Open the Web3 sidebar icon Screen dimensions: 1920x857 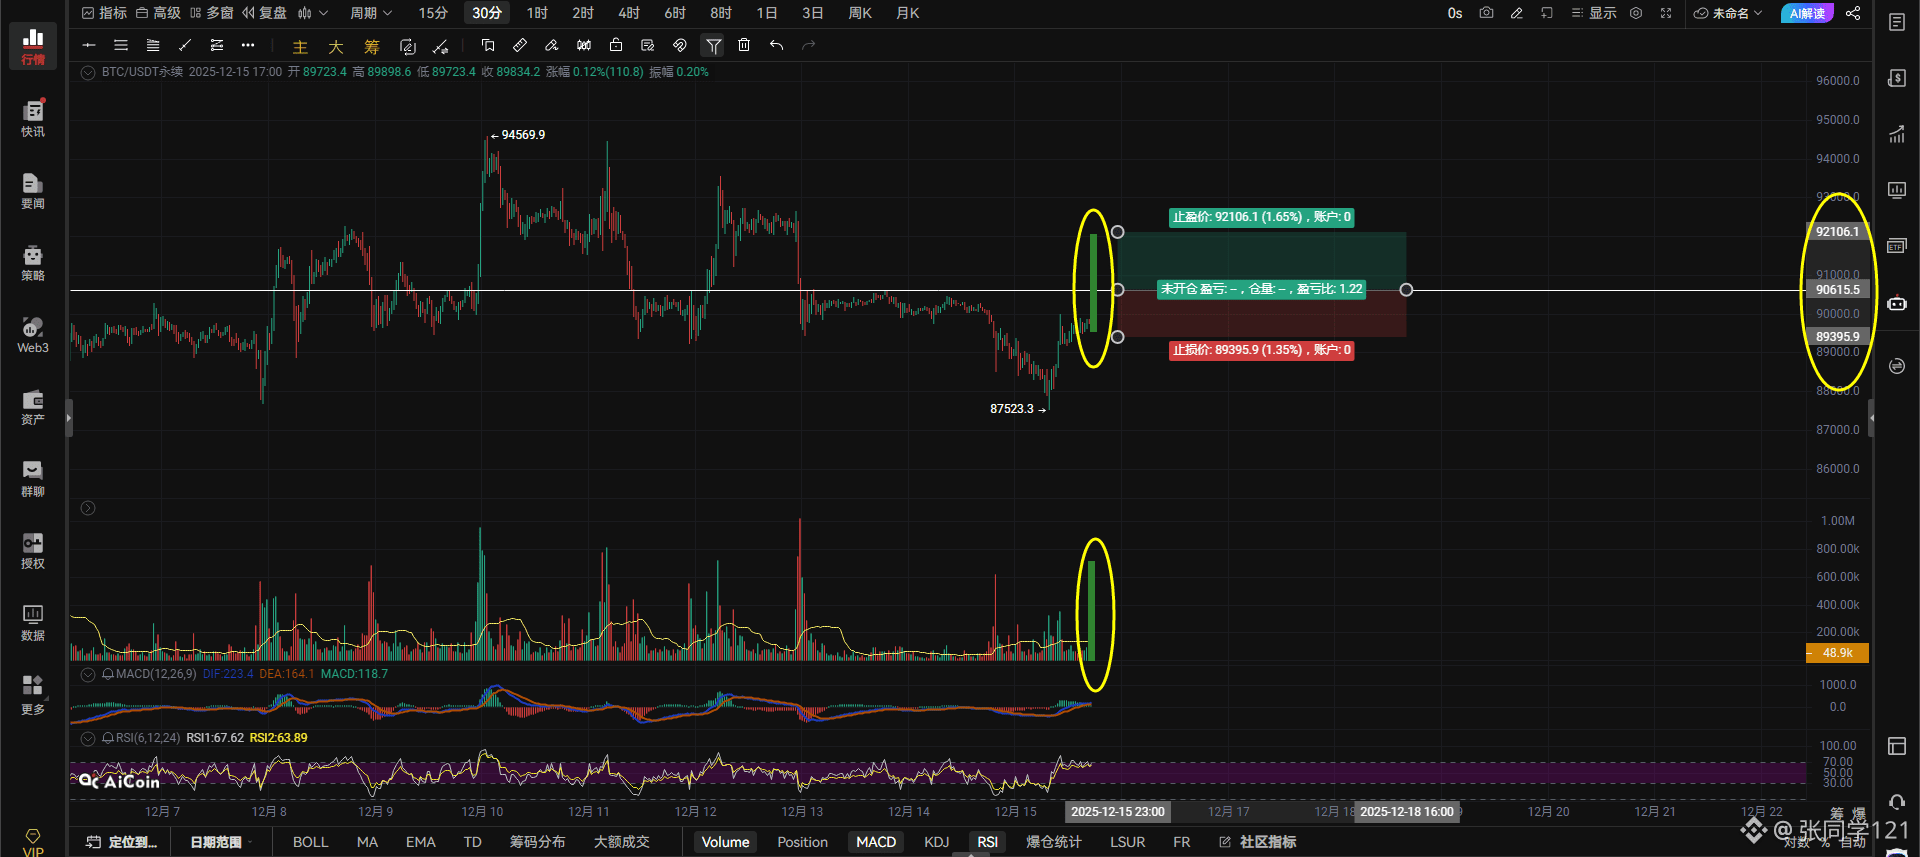pos(33,334)
